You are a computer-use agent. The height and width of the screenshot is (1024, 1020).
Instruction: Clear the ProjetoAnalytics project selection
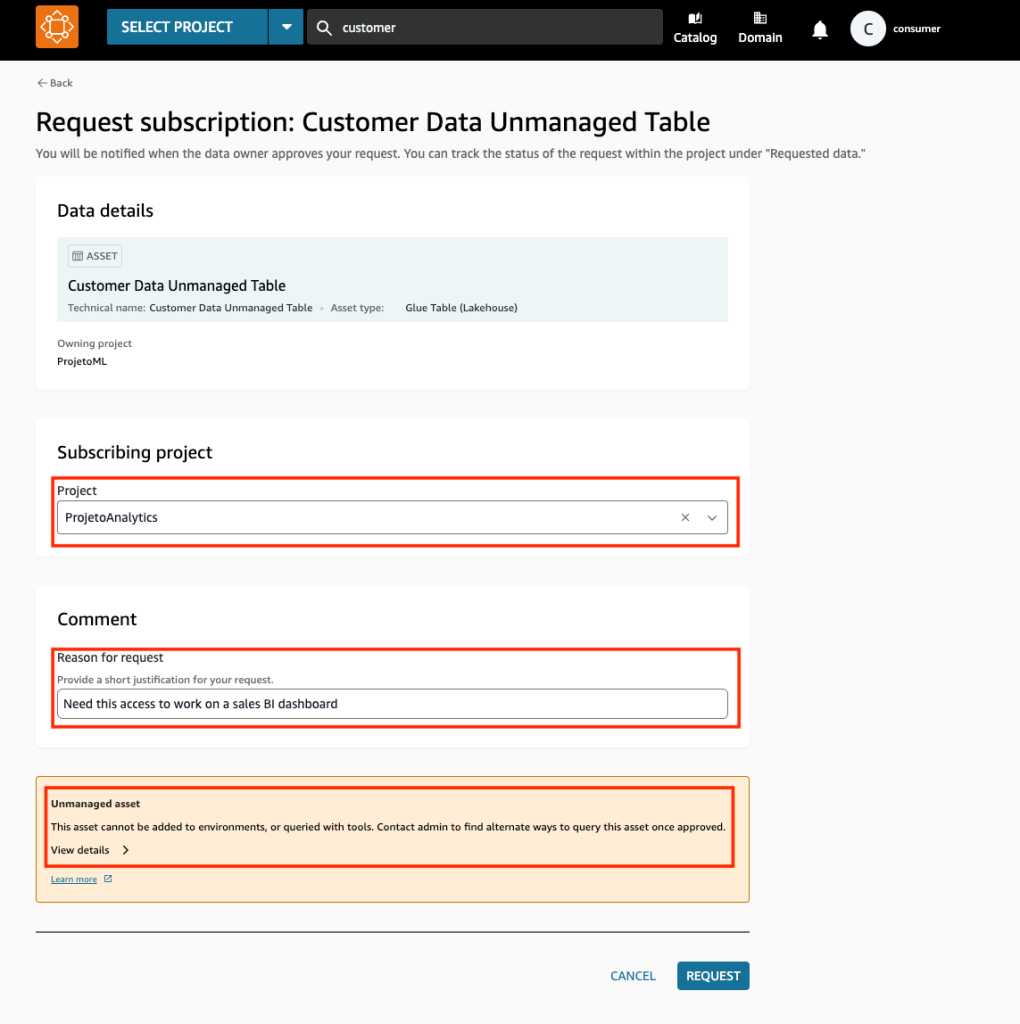pyautogui.click(x=685, y=518)
